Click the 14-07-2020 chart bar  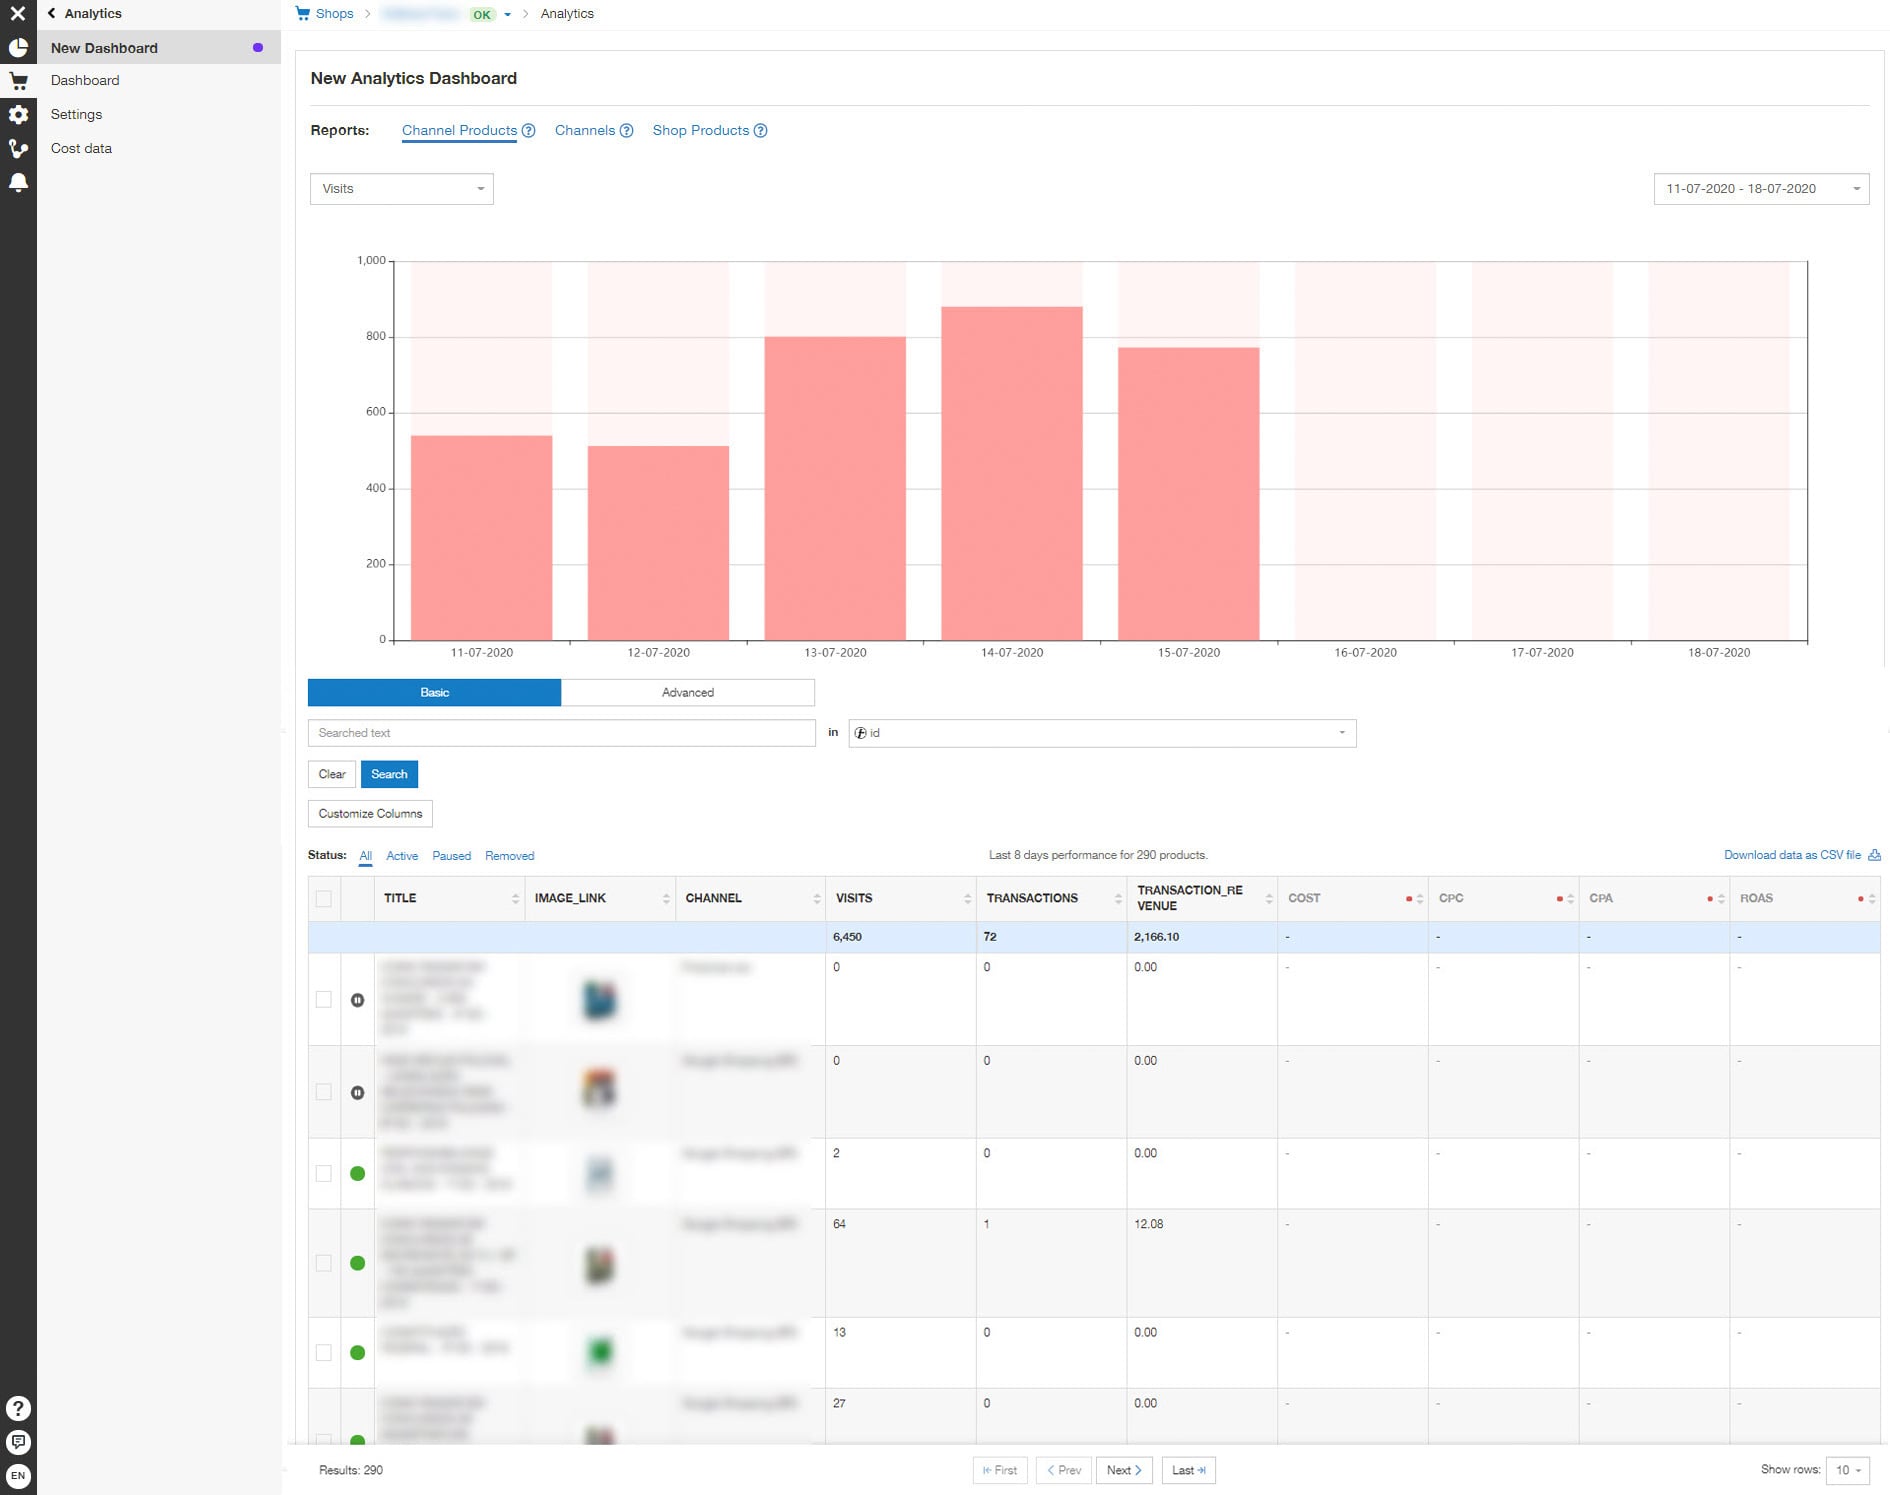pos(1012,473)
